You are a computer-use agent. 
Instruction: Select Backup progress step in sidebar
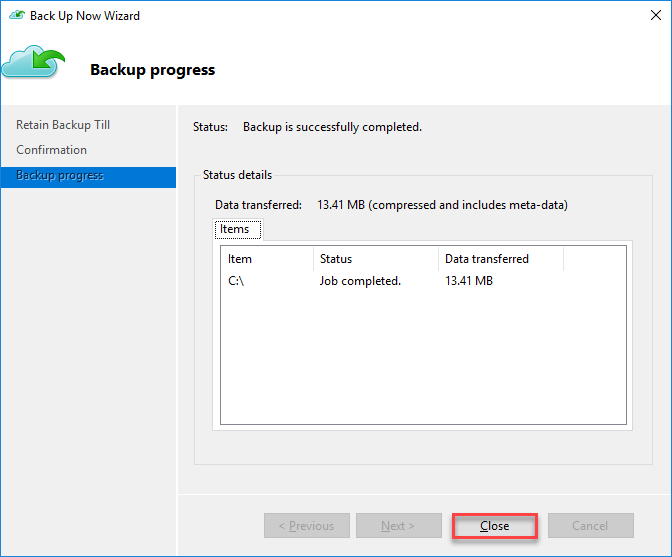pos(60,176)
